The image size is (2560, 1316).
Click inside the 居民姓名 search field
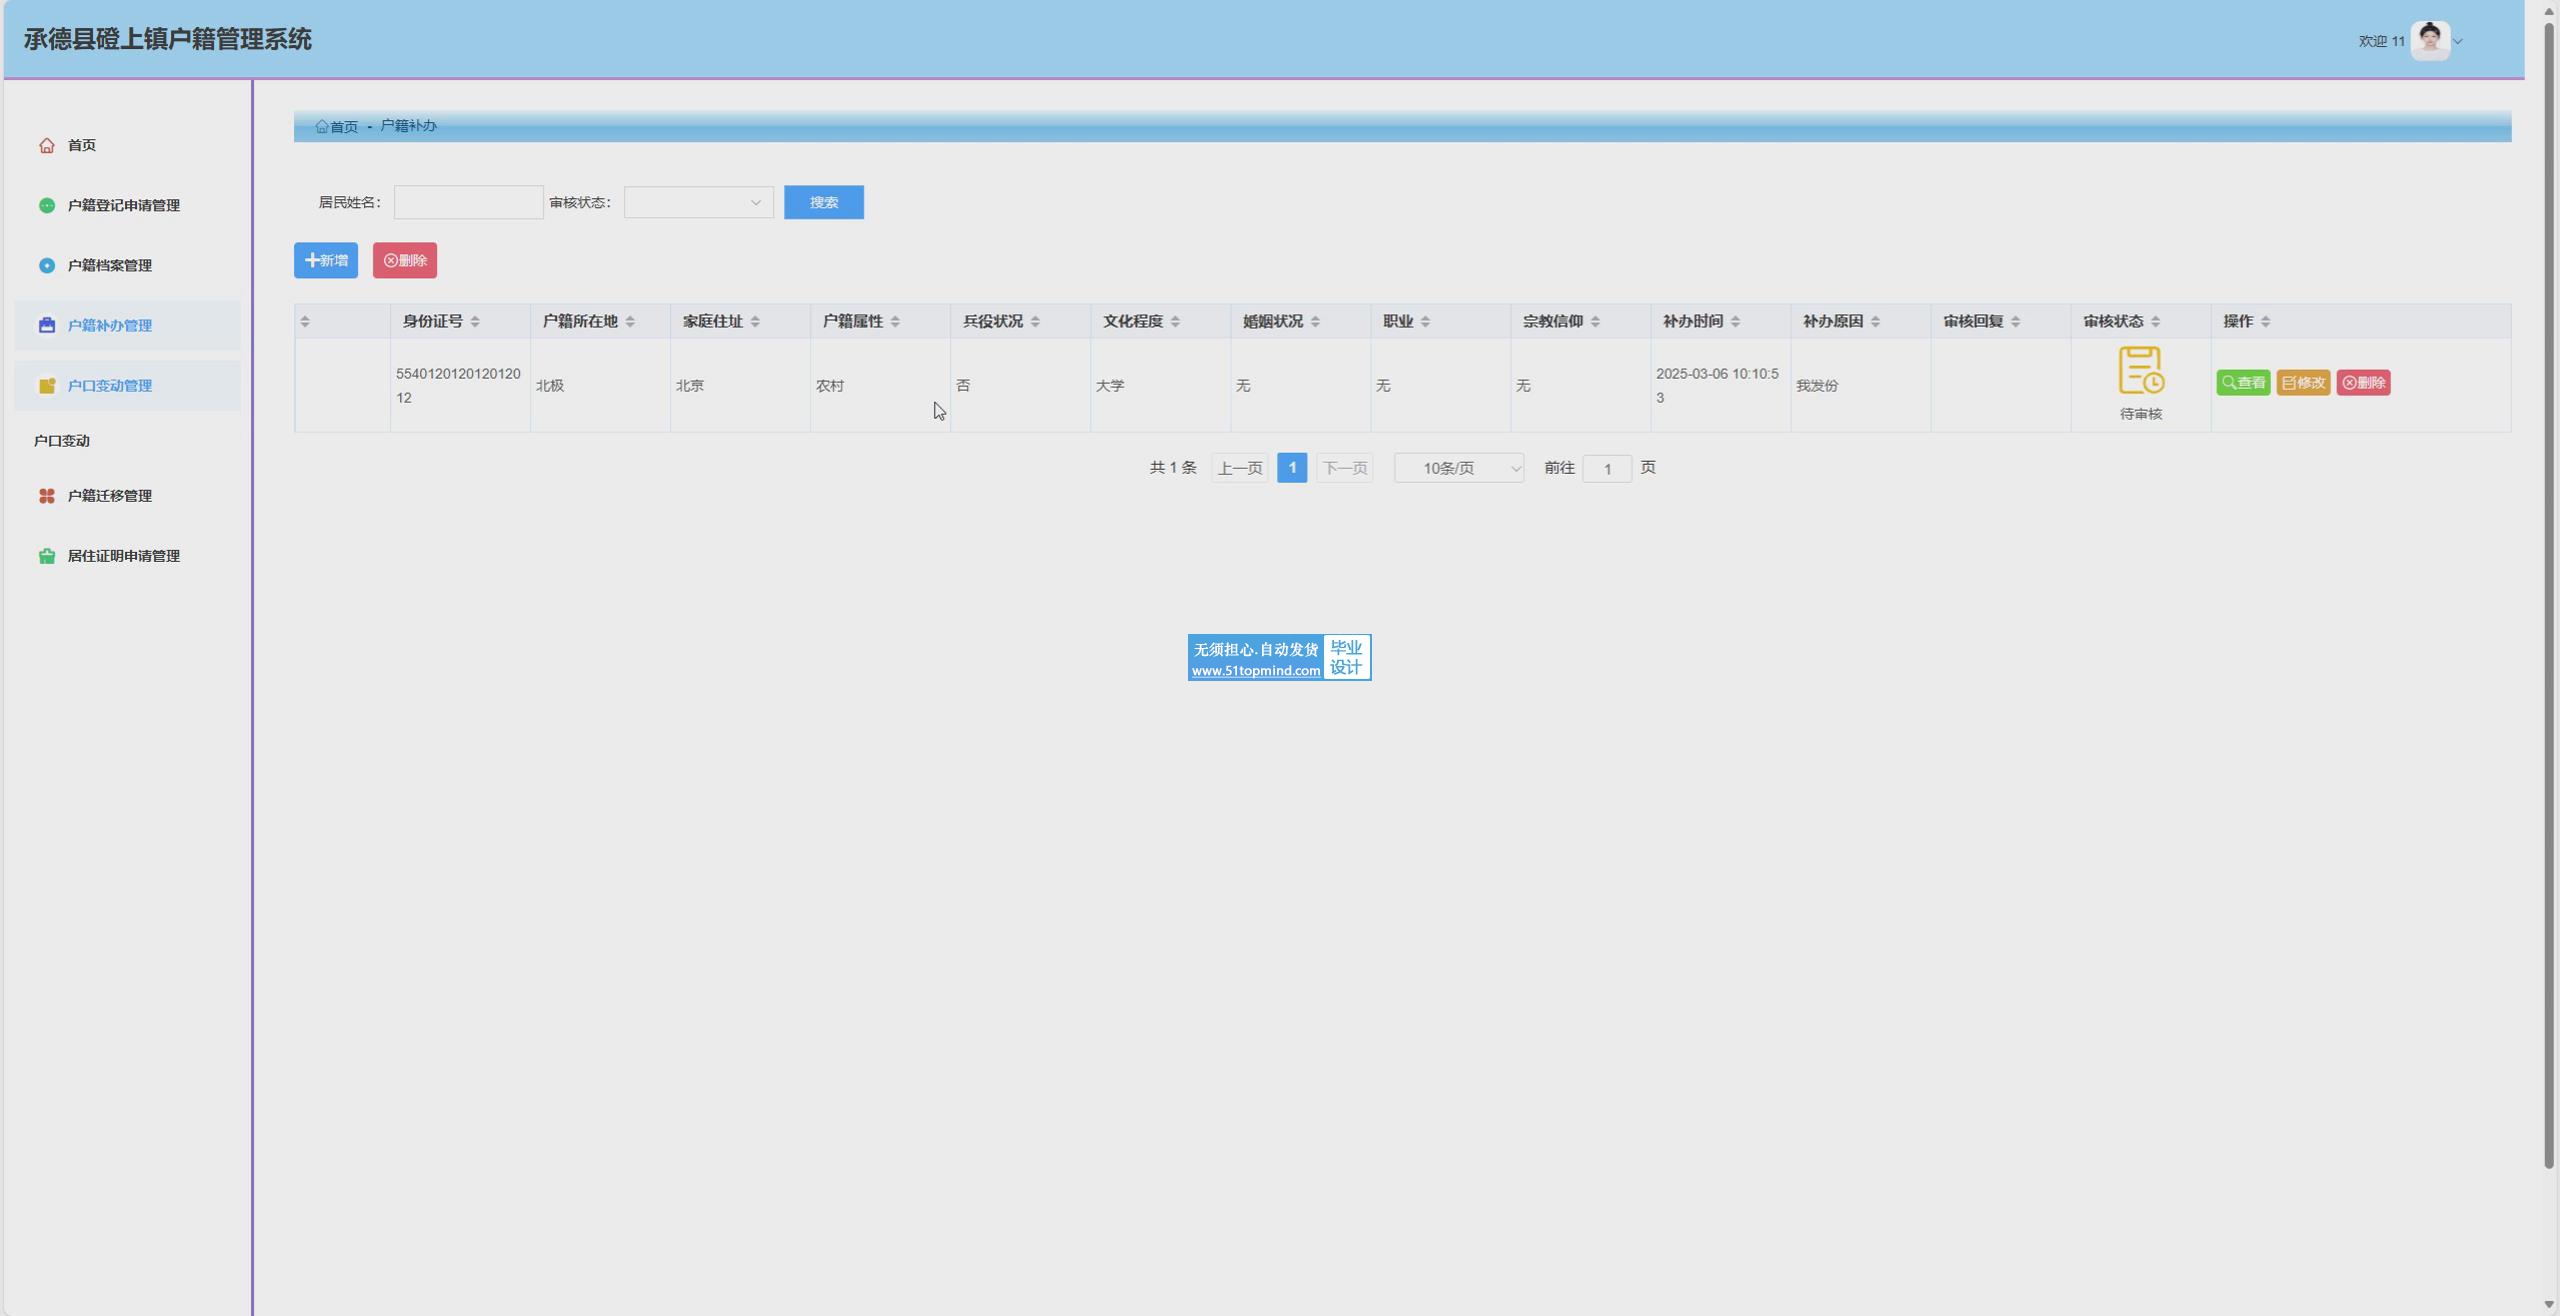coord(468,203)
